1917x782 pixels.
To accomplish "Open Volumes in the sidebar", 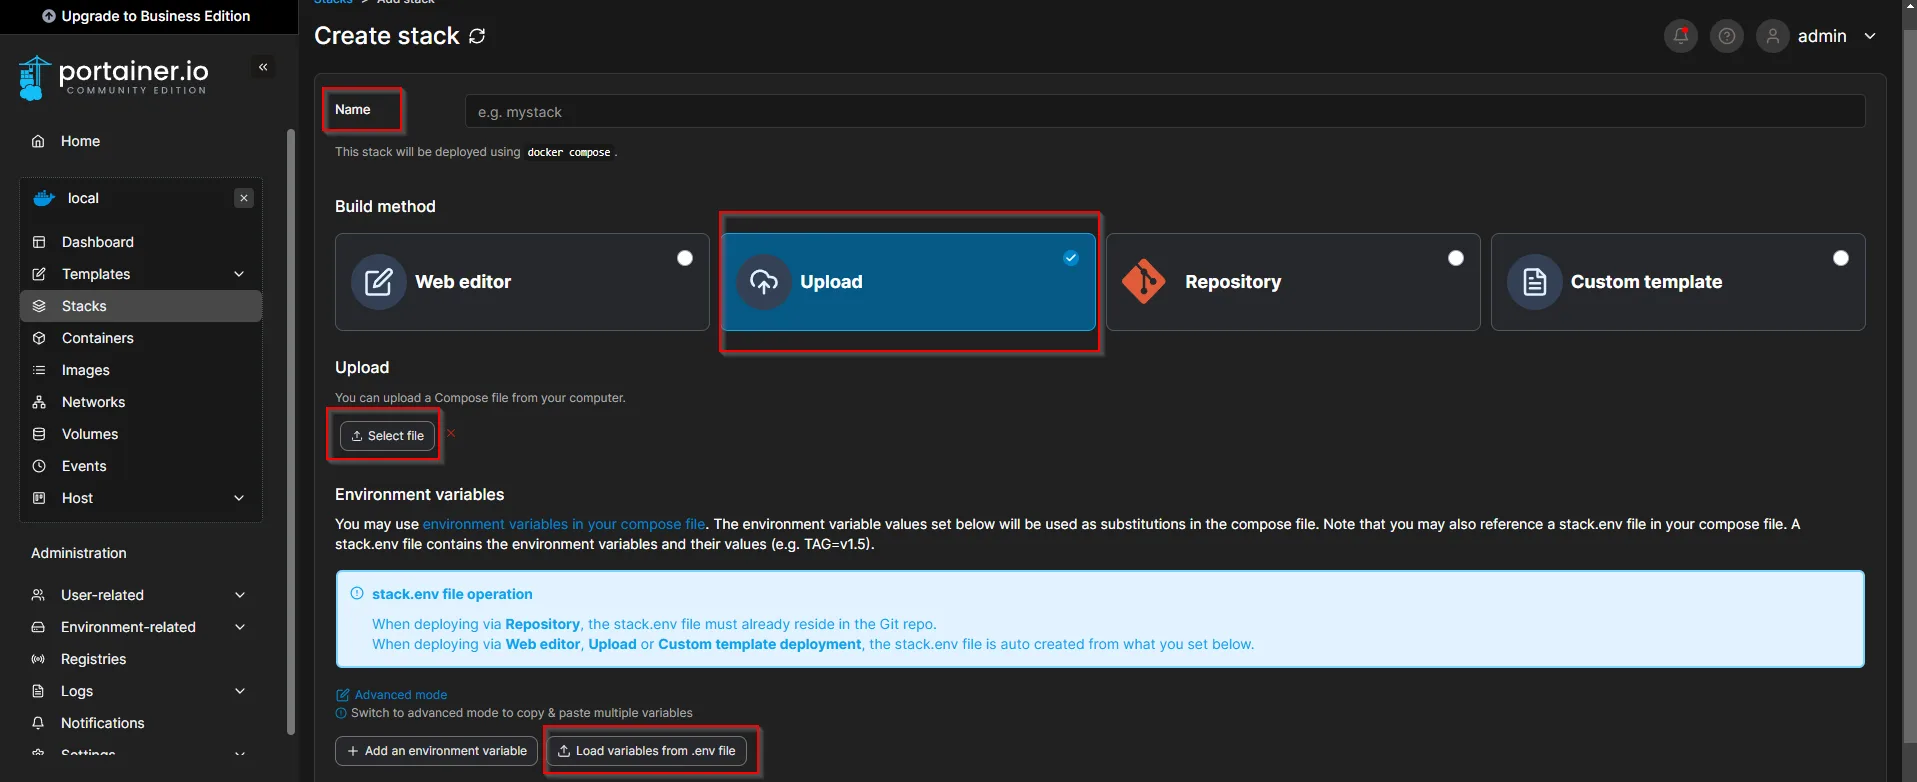I will coord(141,434).
